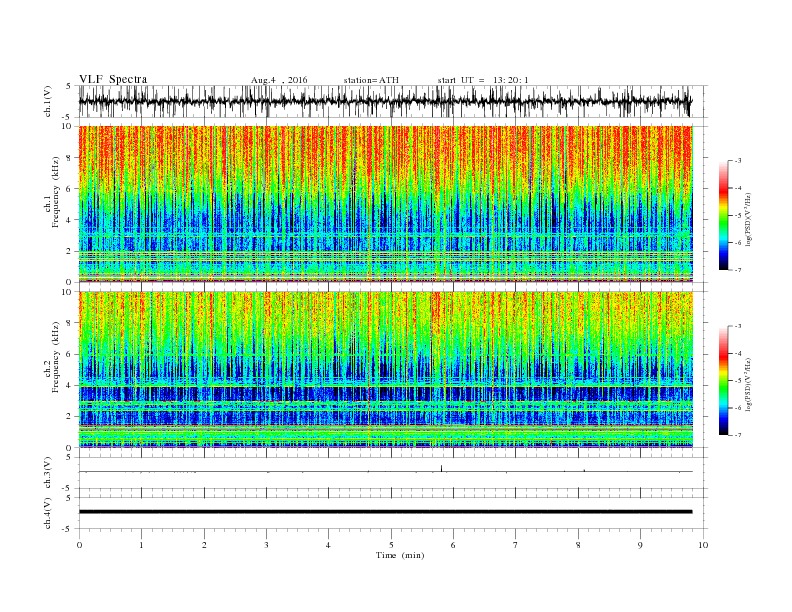Click the time axis tick label "1"
This screenshot has width=792, height=612.
141,545
